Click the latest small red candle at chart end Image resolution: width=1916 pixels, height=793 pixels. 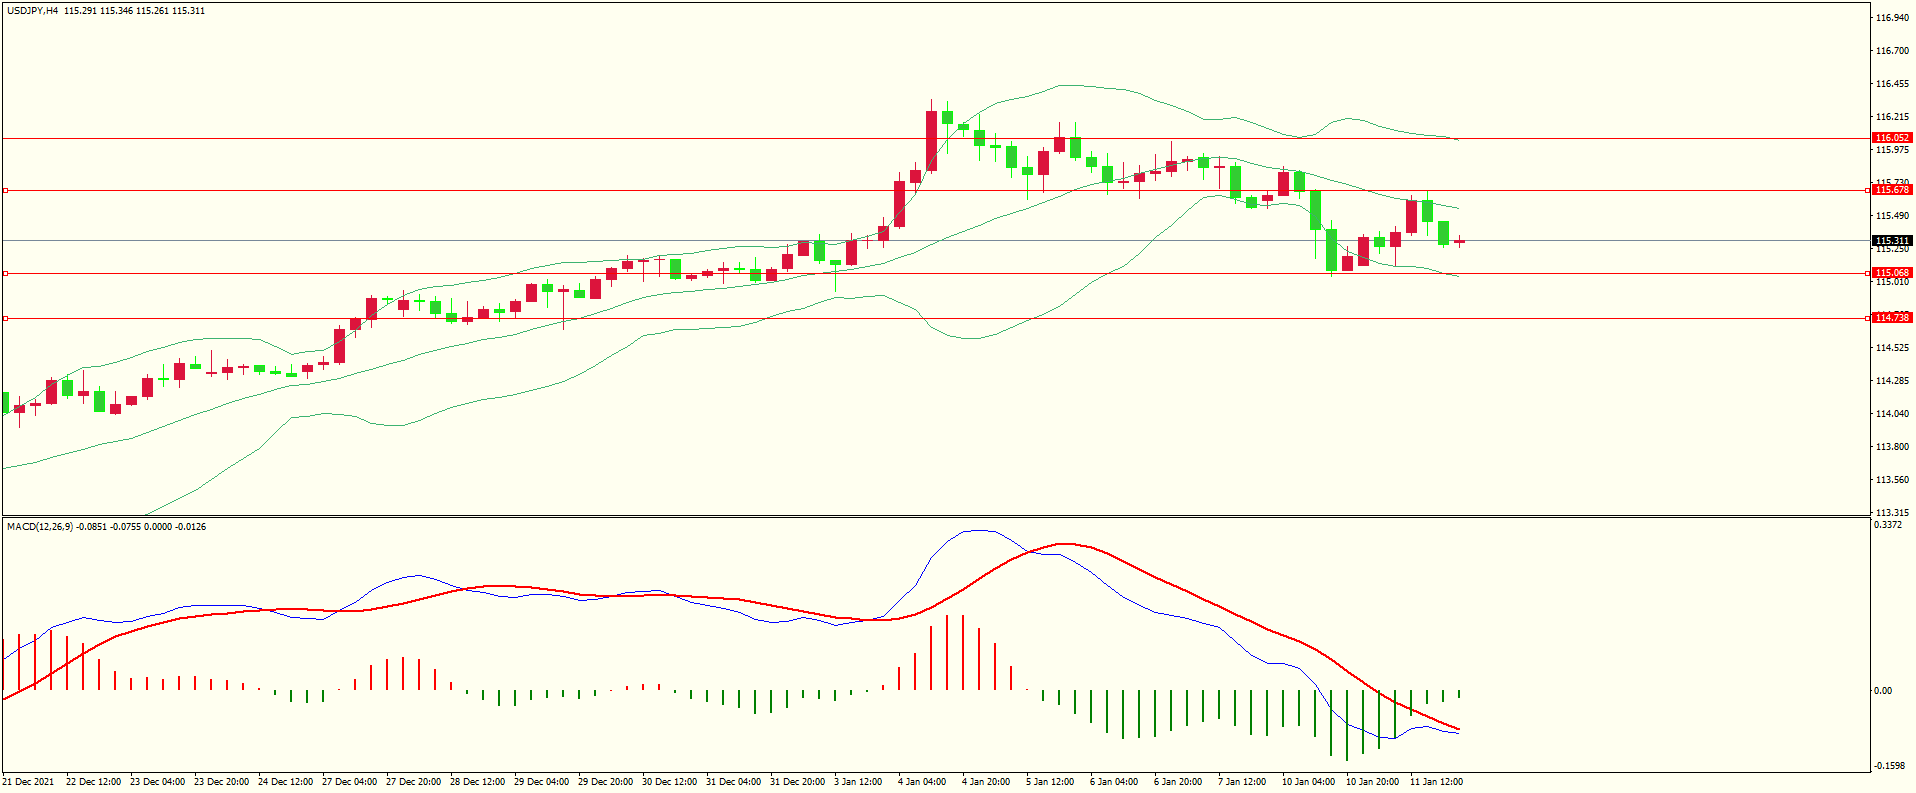pyautogui.click(x=1460, y=241)
